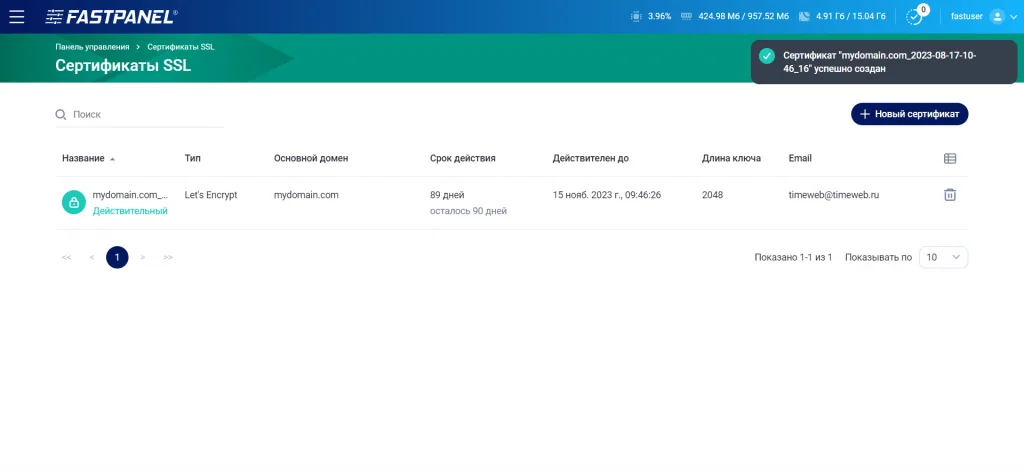Screen dimensions: 1024x471
Task: Click the expiry date 15 нояб. 2023
Action: coord(607,195)
